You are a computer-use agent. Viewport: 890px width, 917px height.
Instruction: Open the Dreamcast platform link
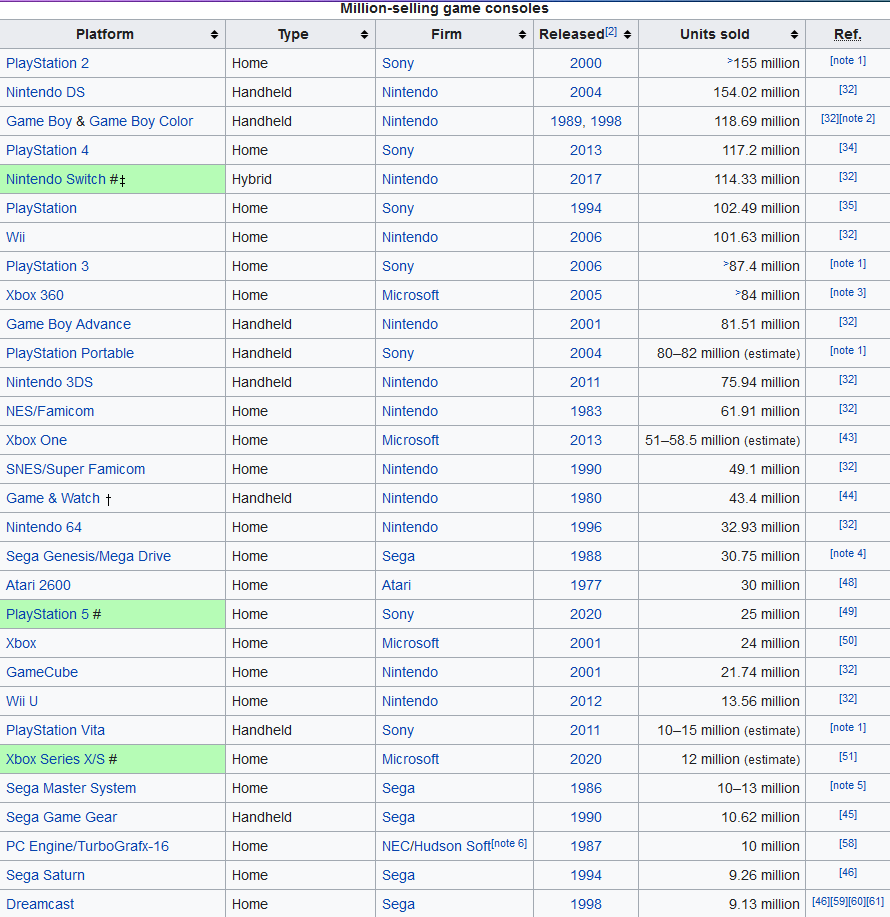(x=40, y=904)
